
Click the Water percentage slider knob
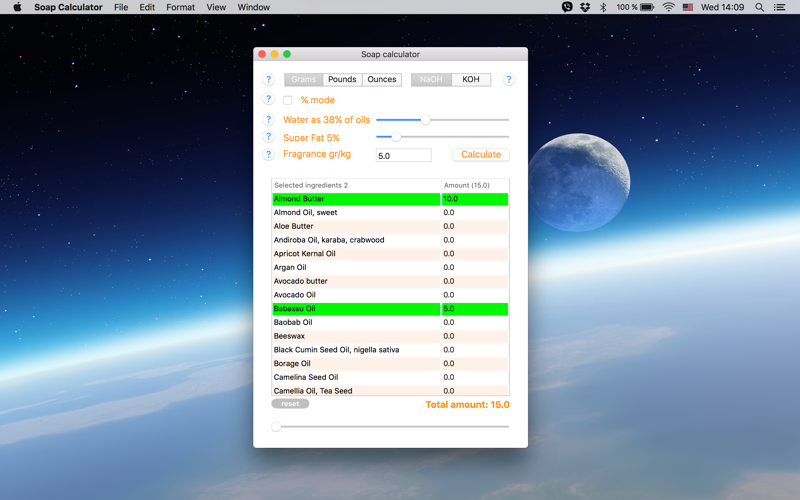point(426,120)
